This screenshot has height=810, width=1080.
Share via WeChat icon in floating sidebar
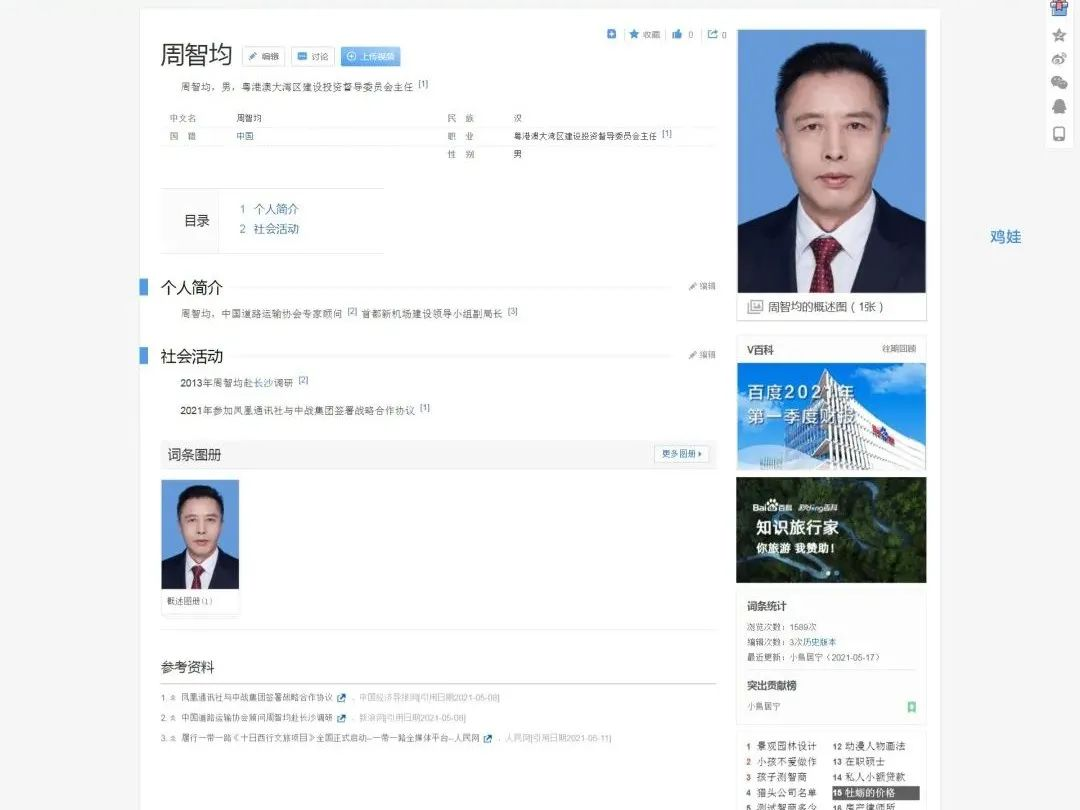coord(1059,83)
